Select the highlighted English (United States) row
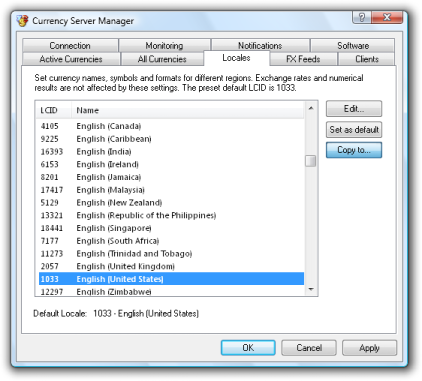Viewport: 422px width, 381px height. point(171,279)
